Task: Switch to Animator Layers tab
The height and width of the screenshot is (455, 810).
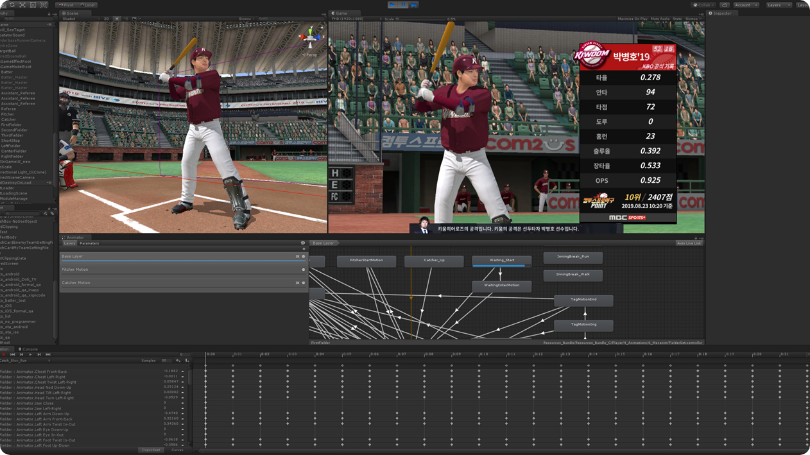Action: pos(69,243)
